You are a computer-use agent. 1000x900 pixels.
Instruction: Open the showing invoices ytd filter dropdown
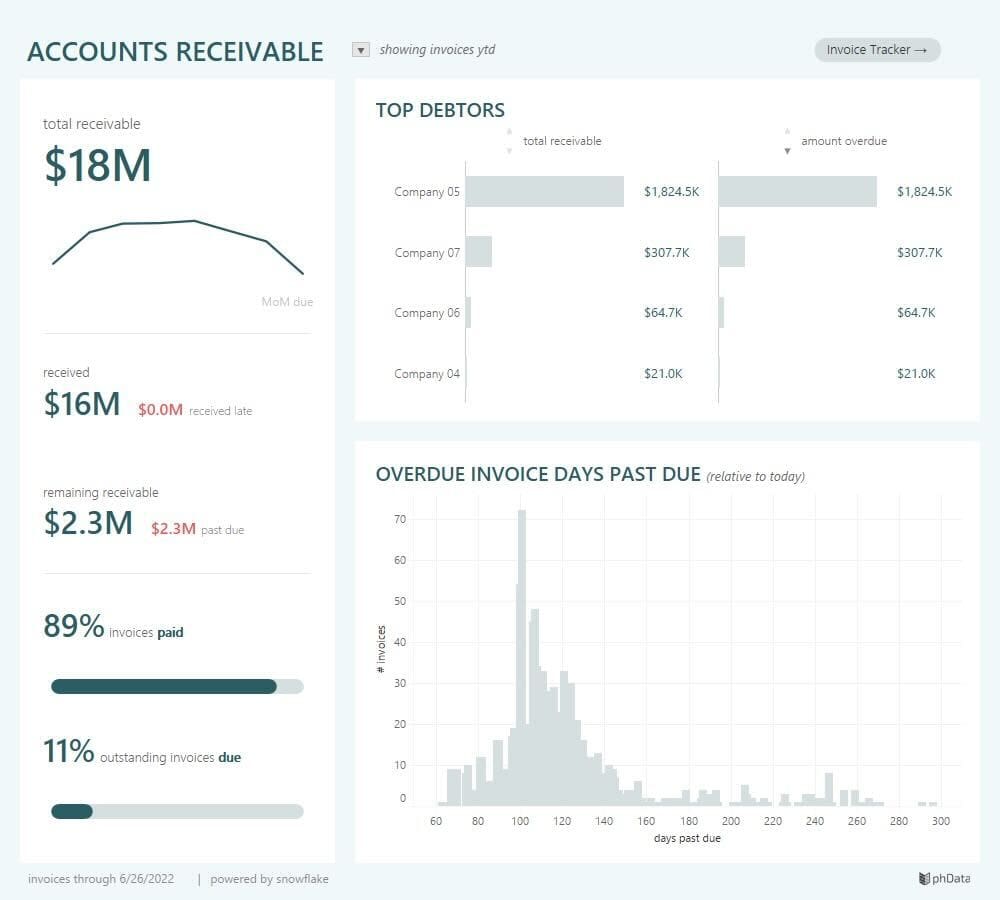360,48
